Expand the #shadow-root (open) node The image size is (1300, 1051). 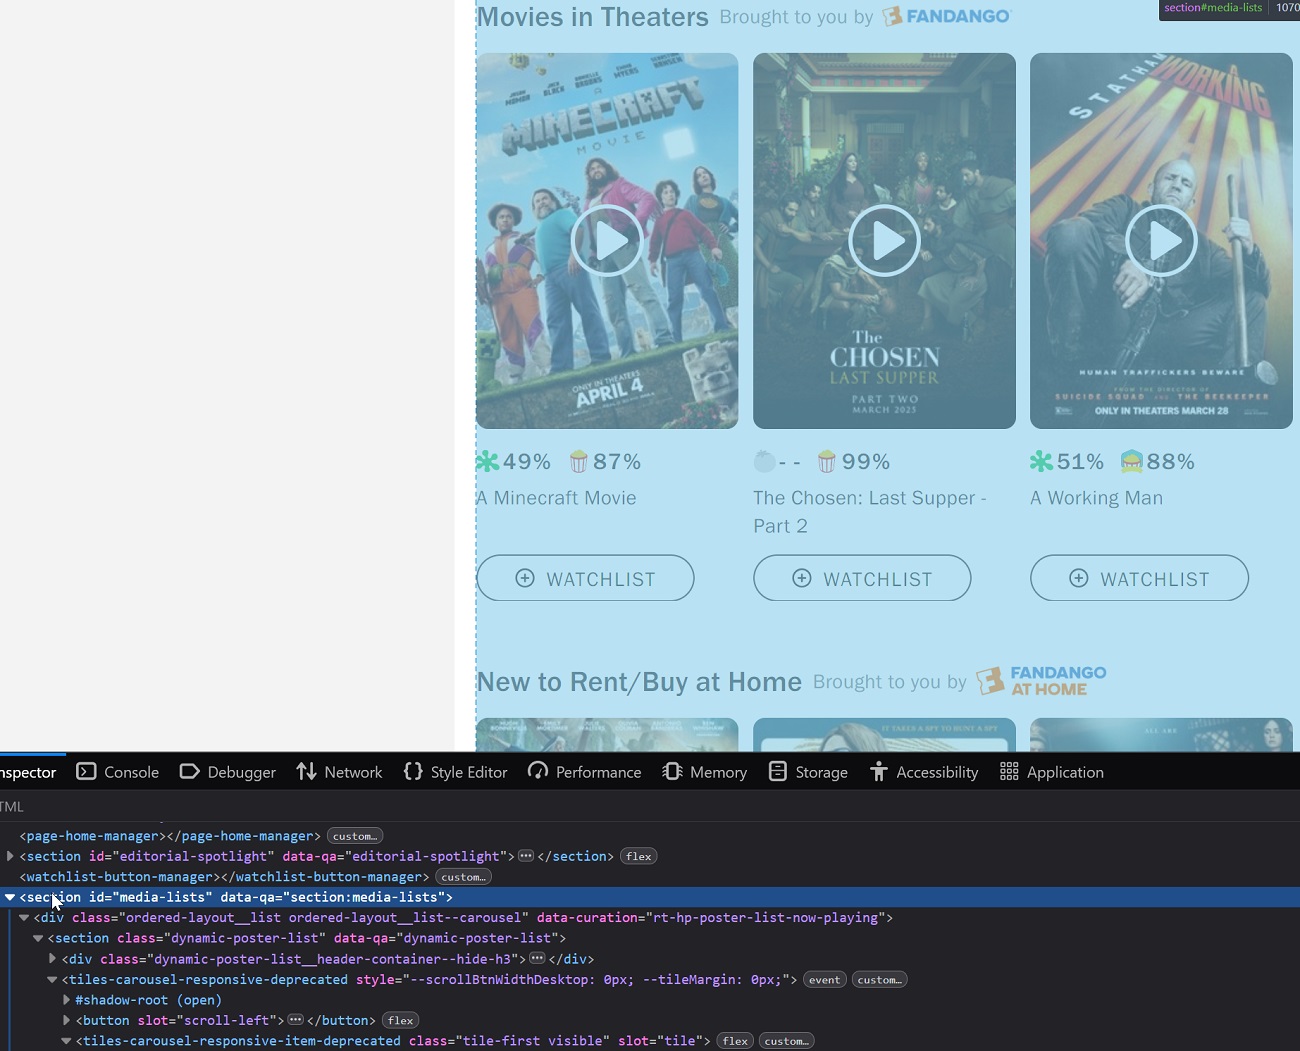[x=66, y=1000]
